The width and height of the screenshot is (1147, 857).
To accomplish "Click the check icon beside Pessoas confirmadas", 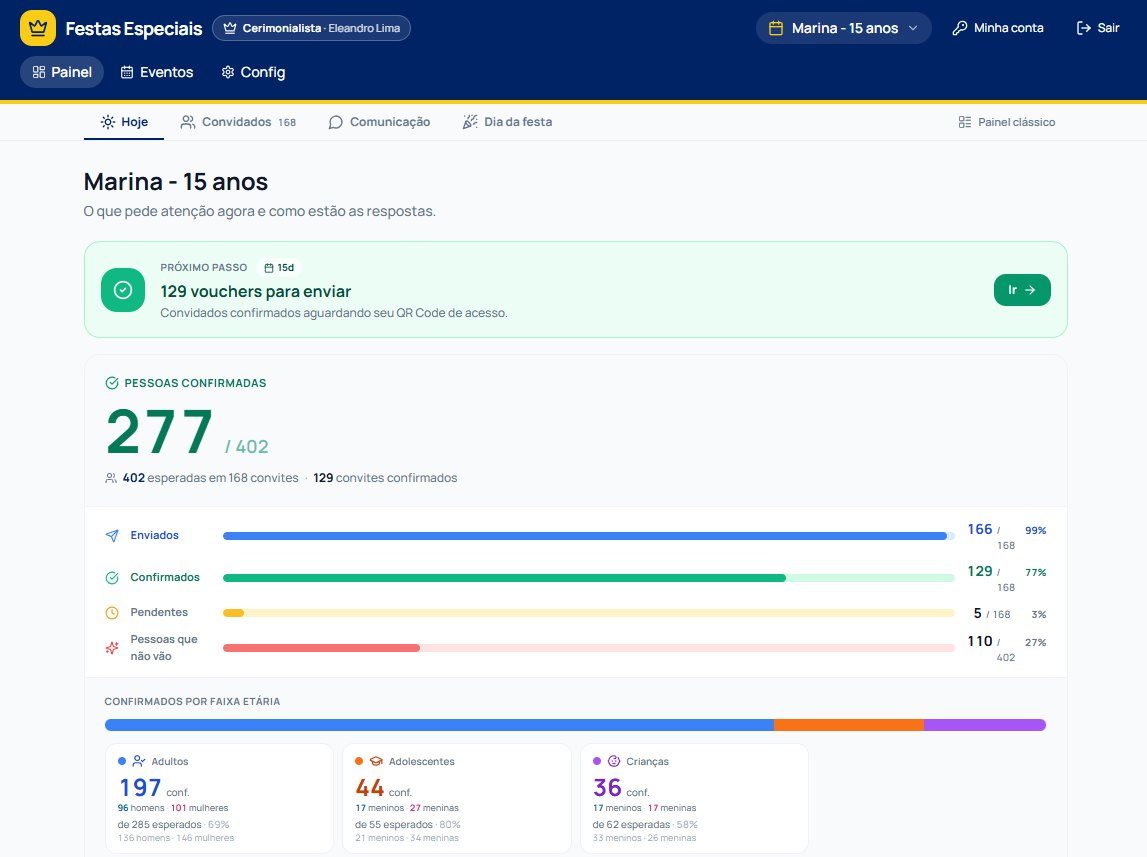I will pos(112,383).
